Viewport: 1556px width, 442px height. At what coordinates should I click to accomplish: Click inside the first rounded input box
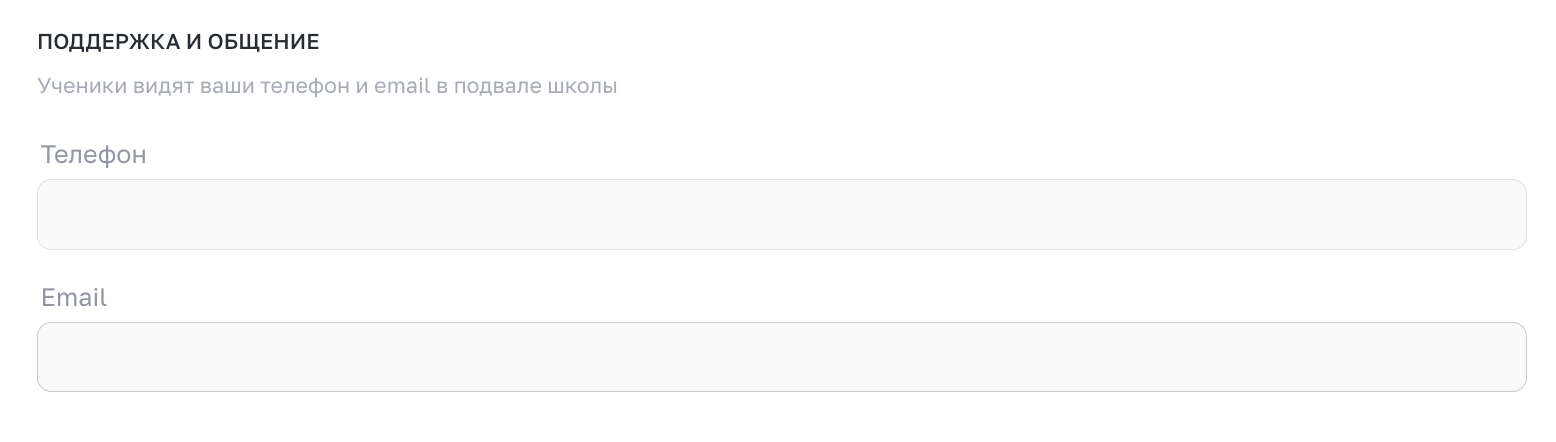tap(781, 214)
